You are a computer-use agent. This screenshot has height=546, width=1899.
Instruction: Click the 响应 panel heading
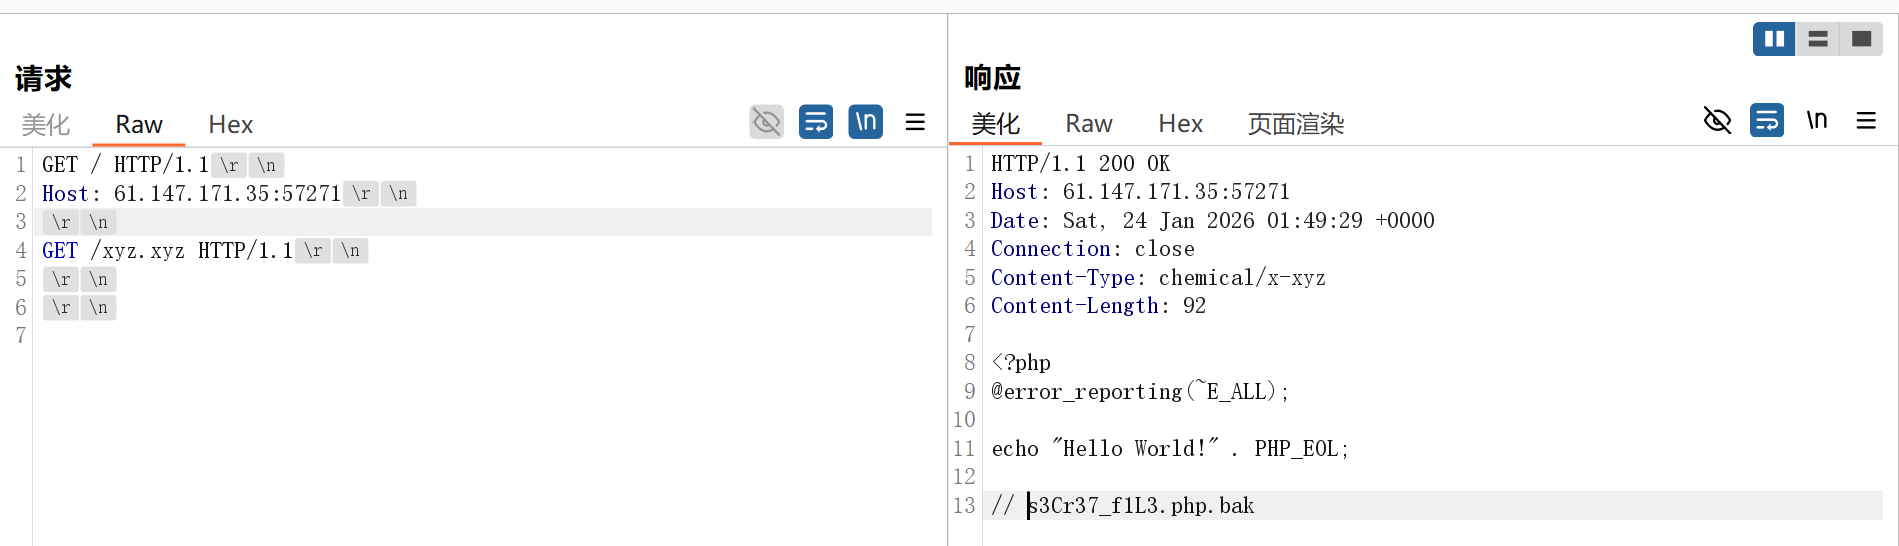click(x=992, y=77)
